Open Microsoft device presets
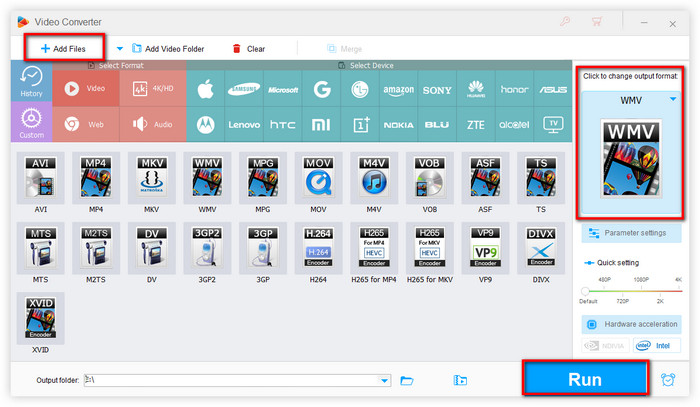This screenshot has width=700, height=407. (283, 89)
